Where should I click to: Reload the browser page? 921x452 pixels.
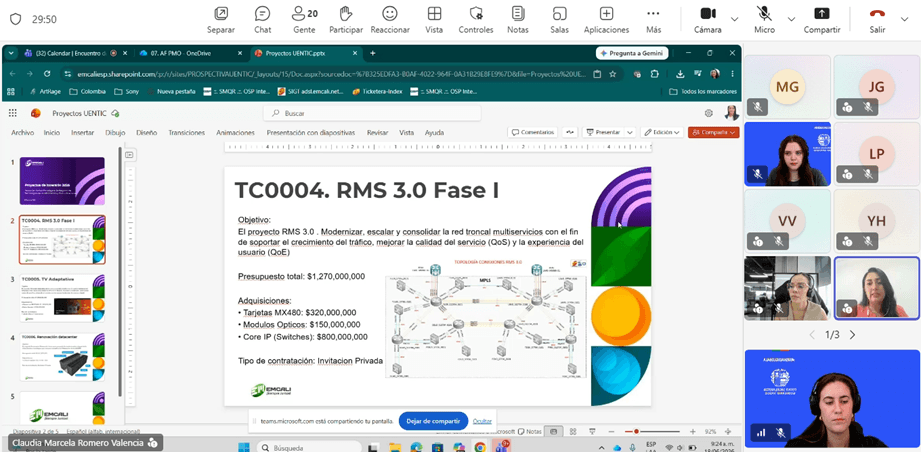click(x=47, y=74)
